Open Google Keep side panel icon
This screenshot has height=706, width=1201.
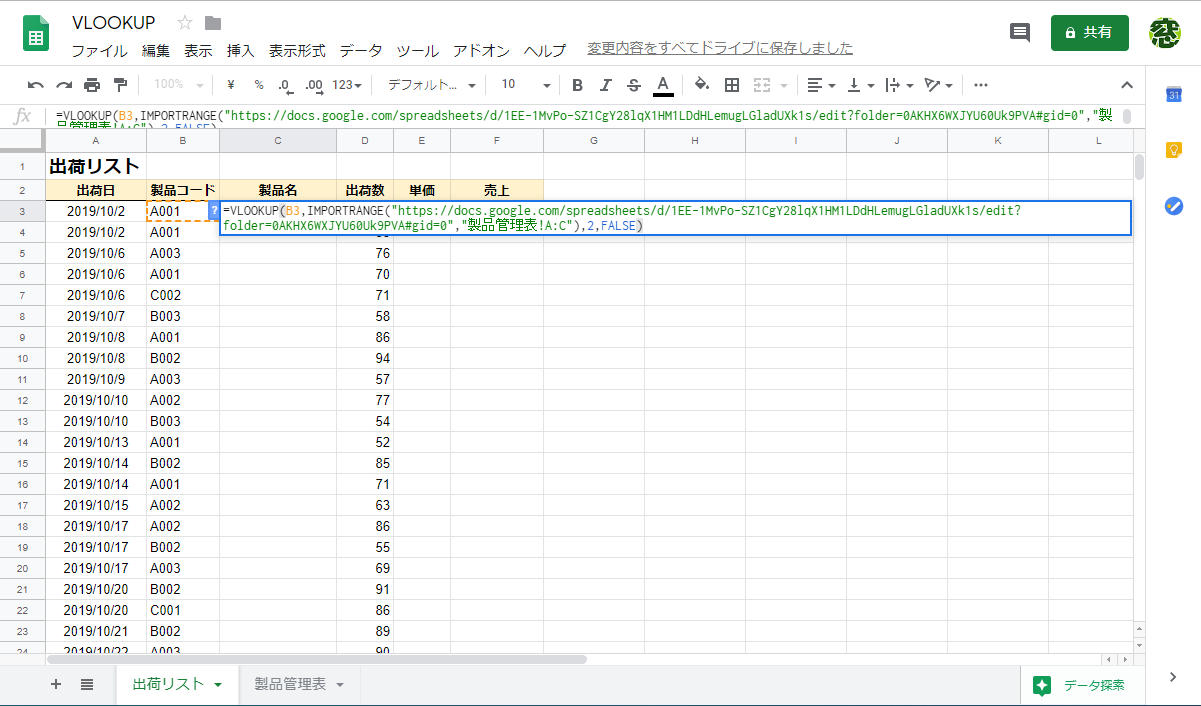tap(1174, 150)
